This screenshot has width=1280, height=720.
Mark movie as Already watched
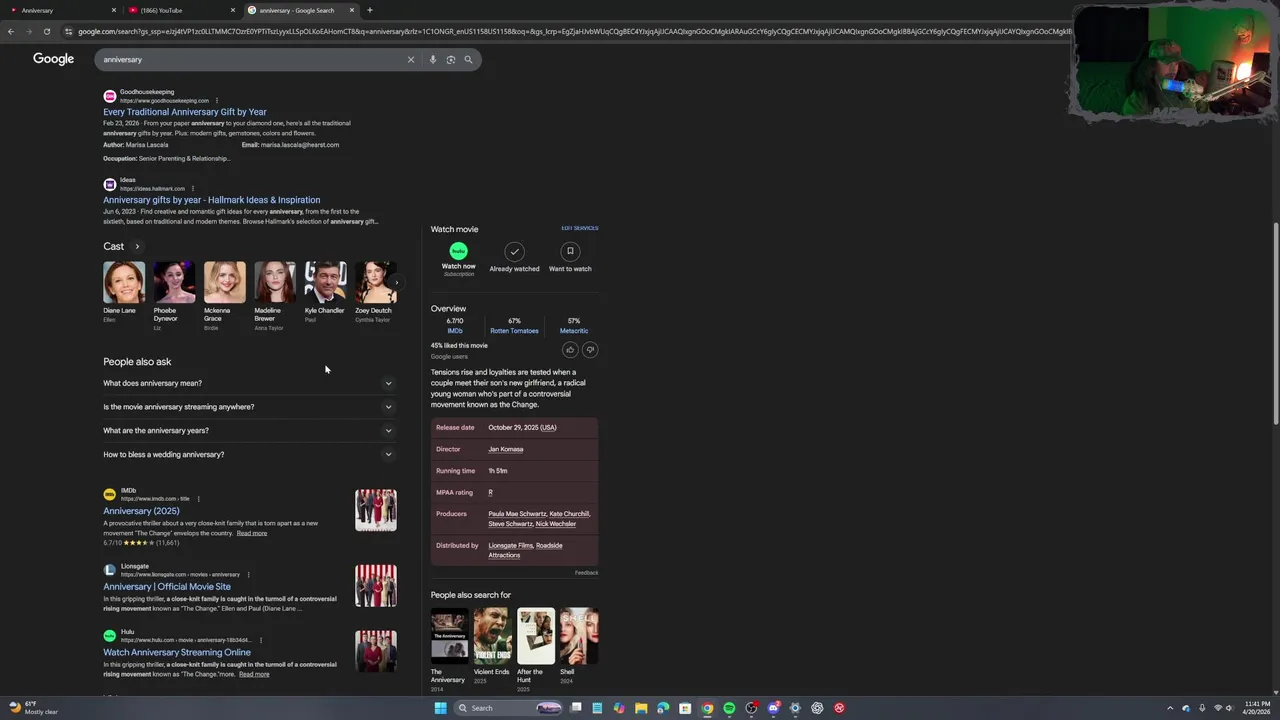coord(514,252)
